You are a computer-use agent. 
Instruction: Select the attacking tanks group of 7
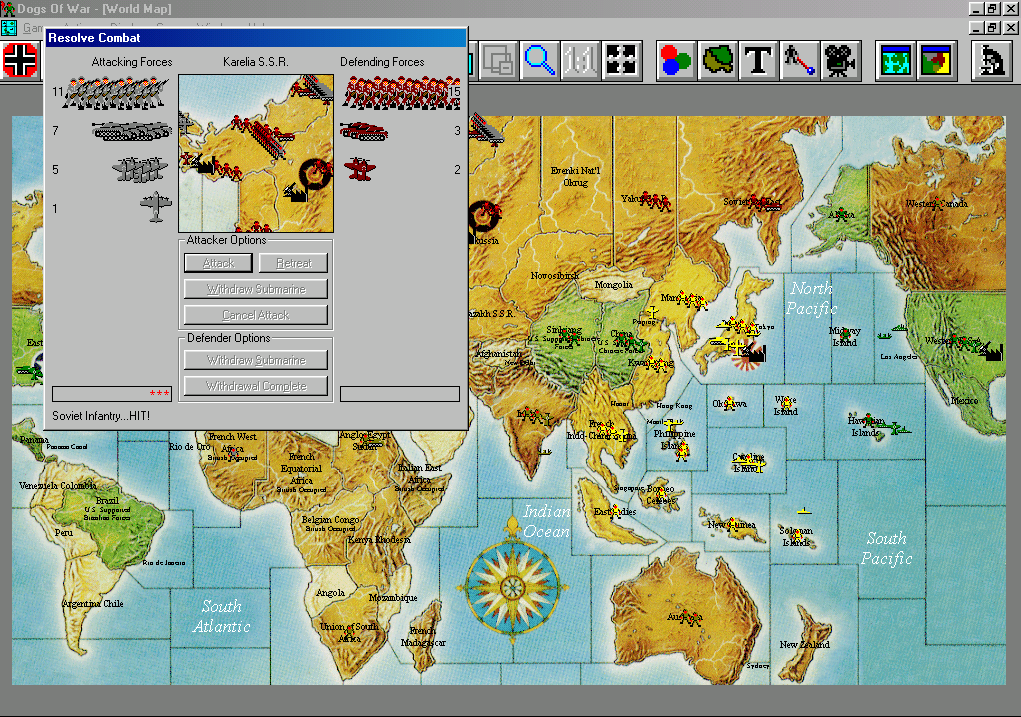point(132,131)
